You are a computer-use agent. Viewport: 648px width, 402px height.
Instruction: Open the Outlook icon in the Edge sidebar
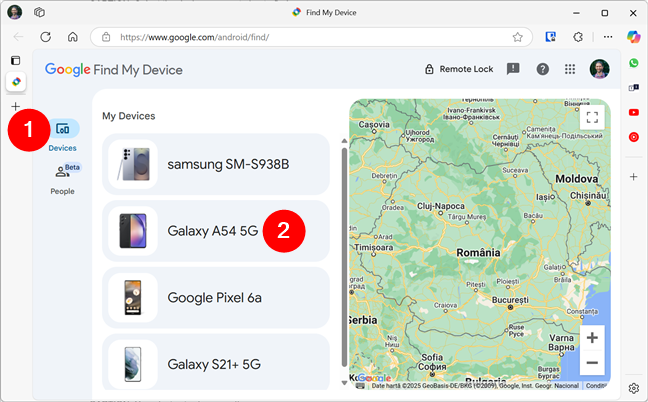(634, 88)
